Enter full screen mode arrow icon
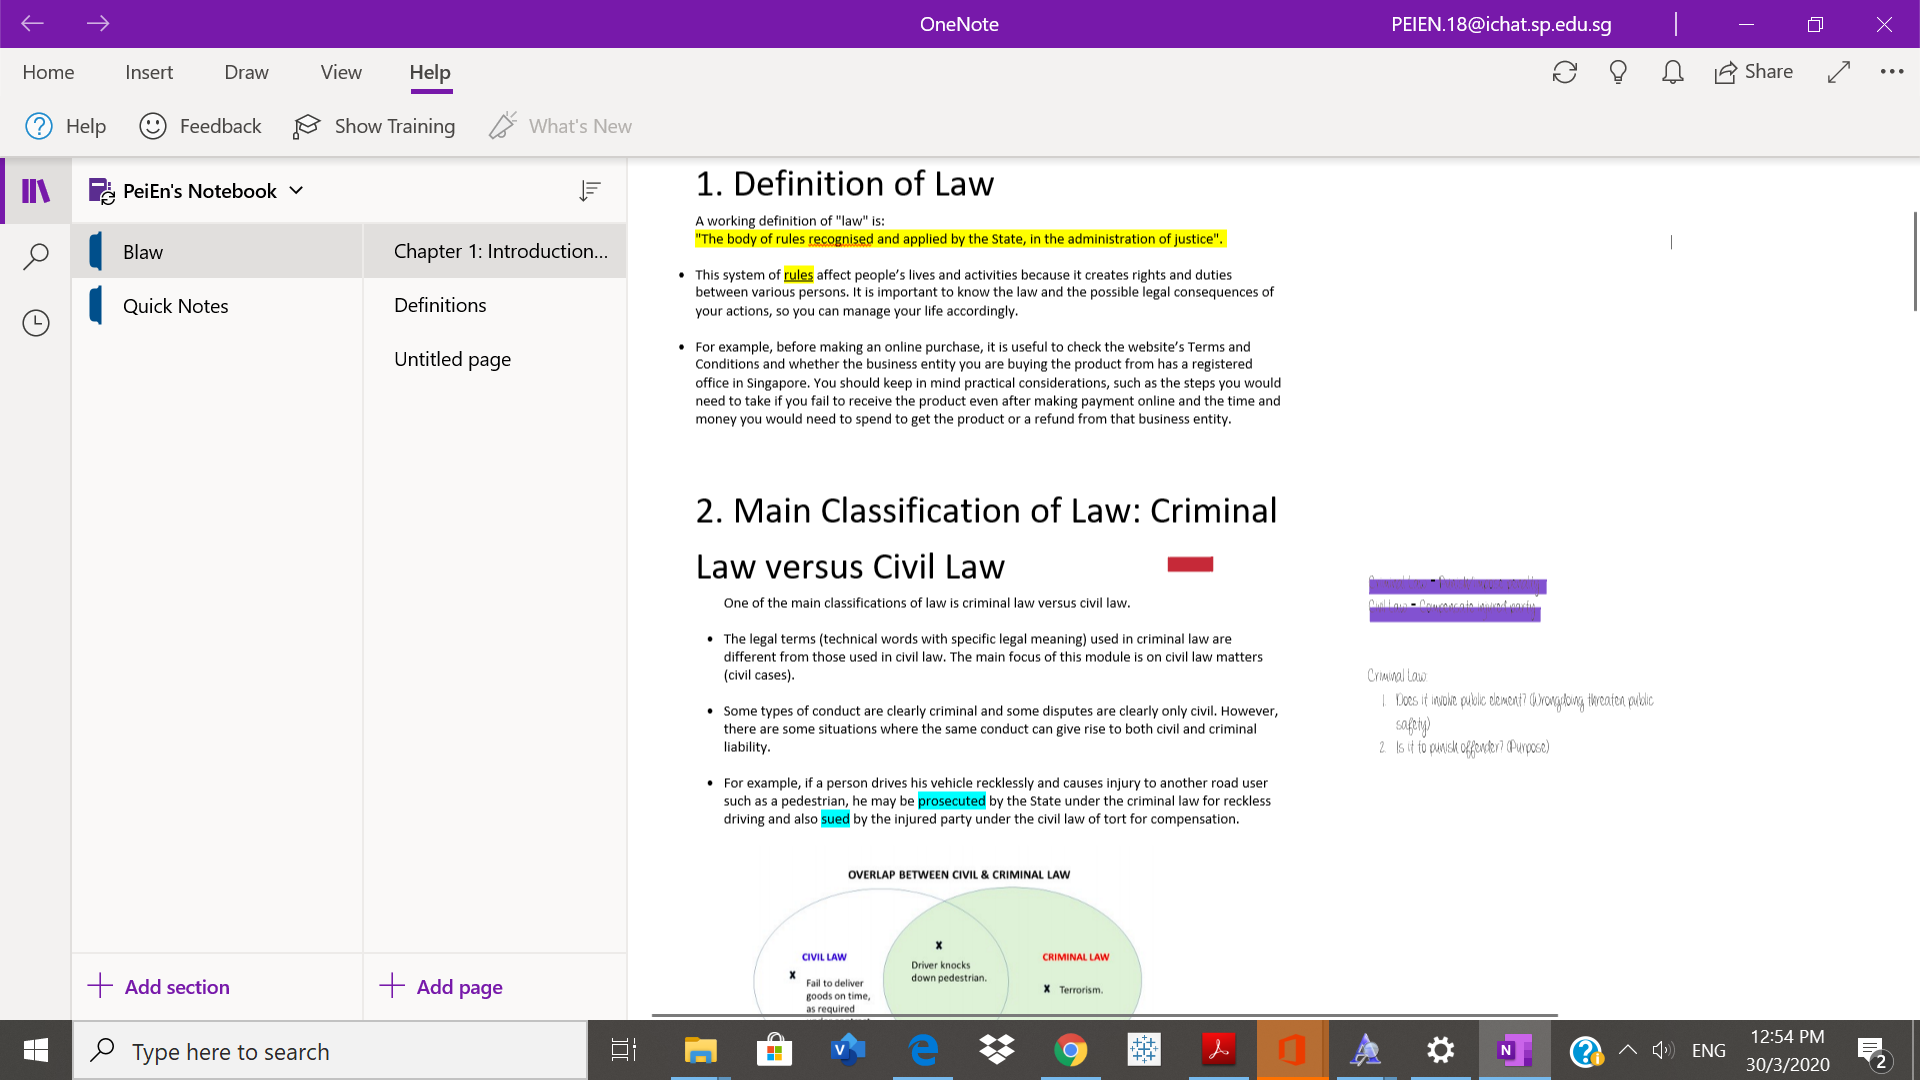The width and height of the screenshot is (1920, 1080). (x=1839, y=72)
